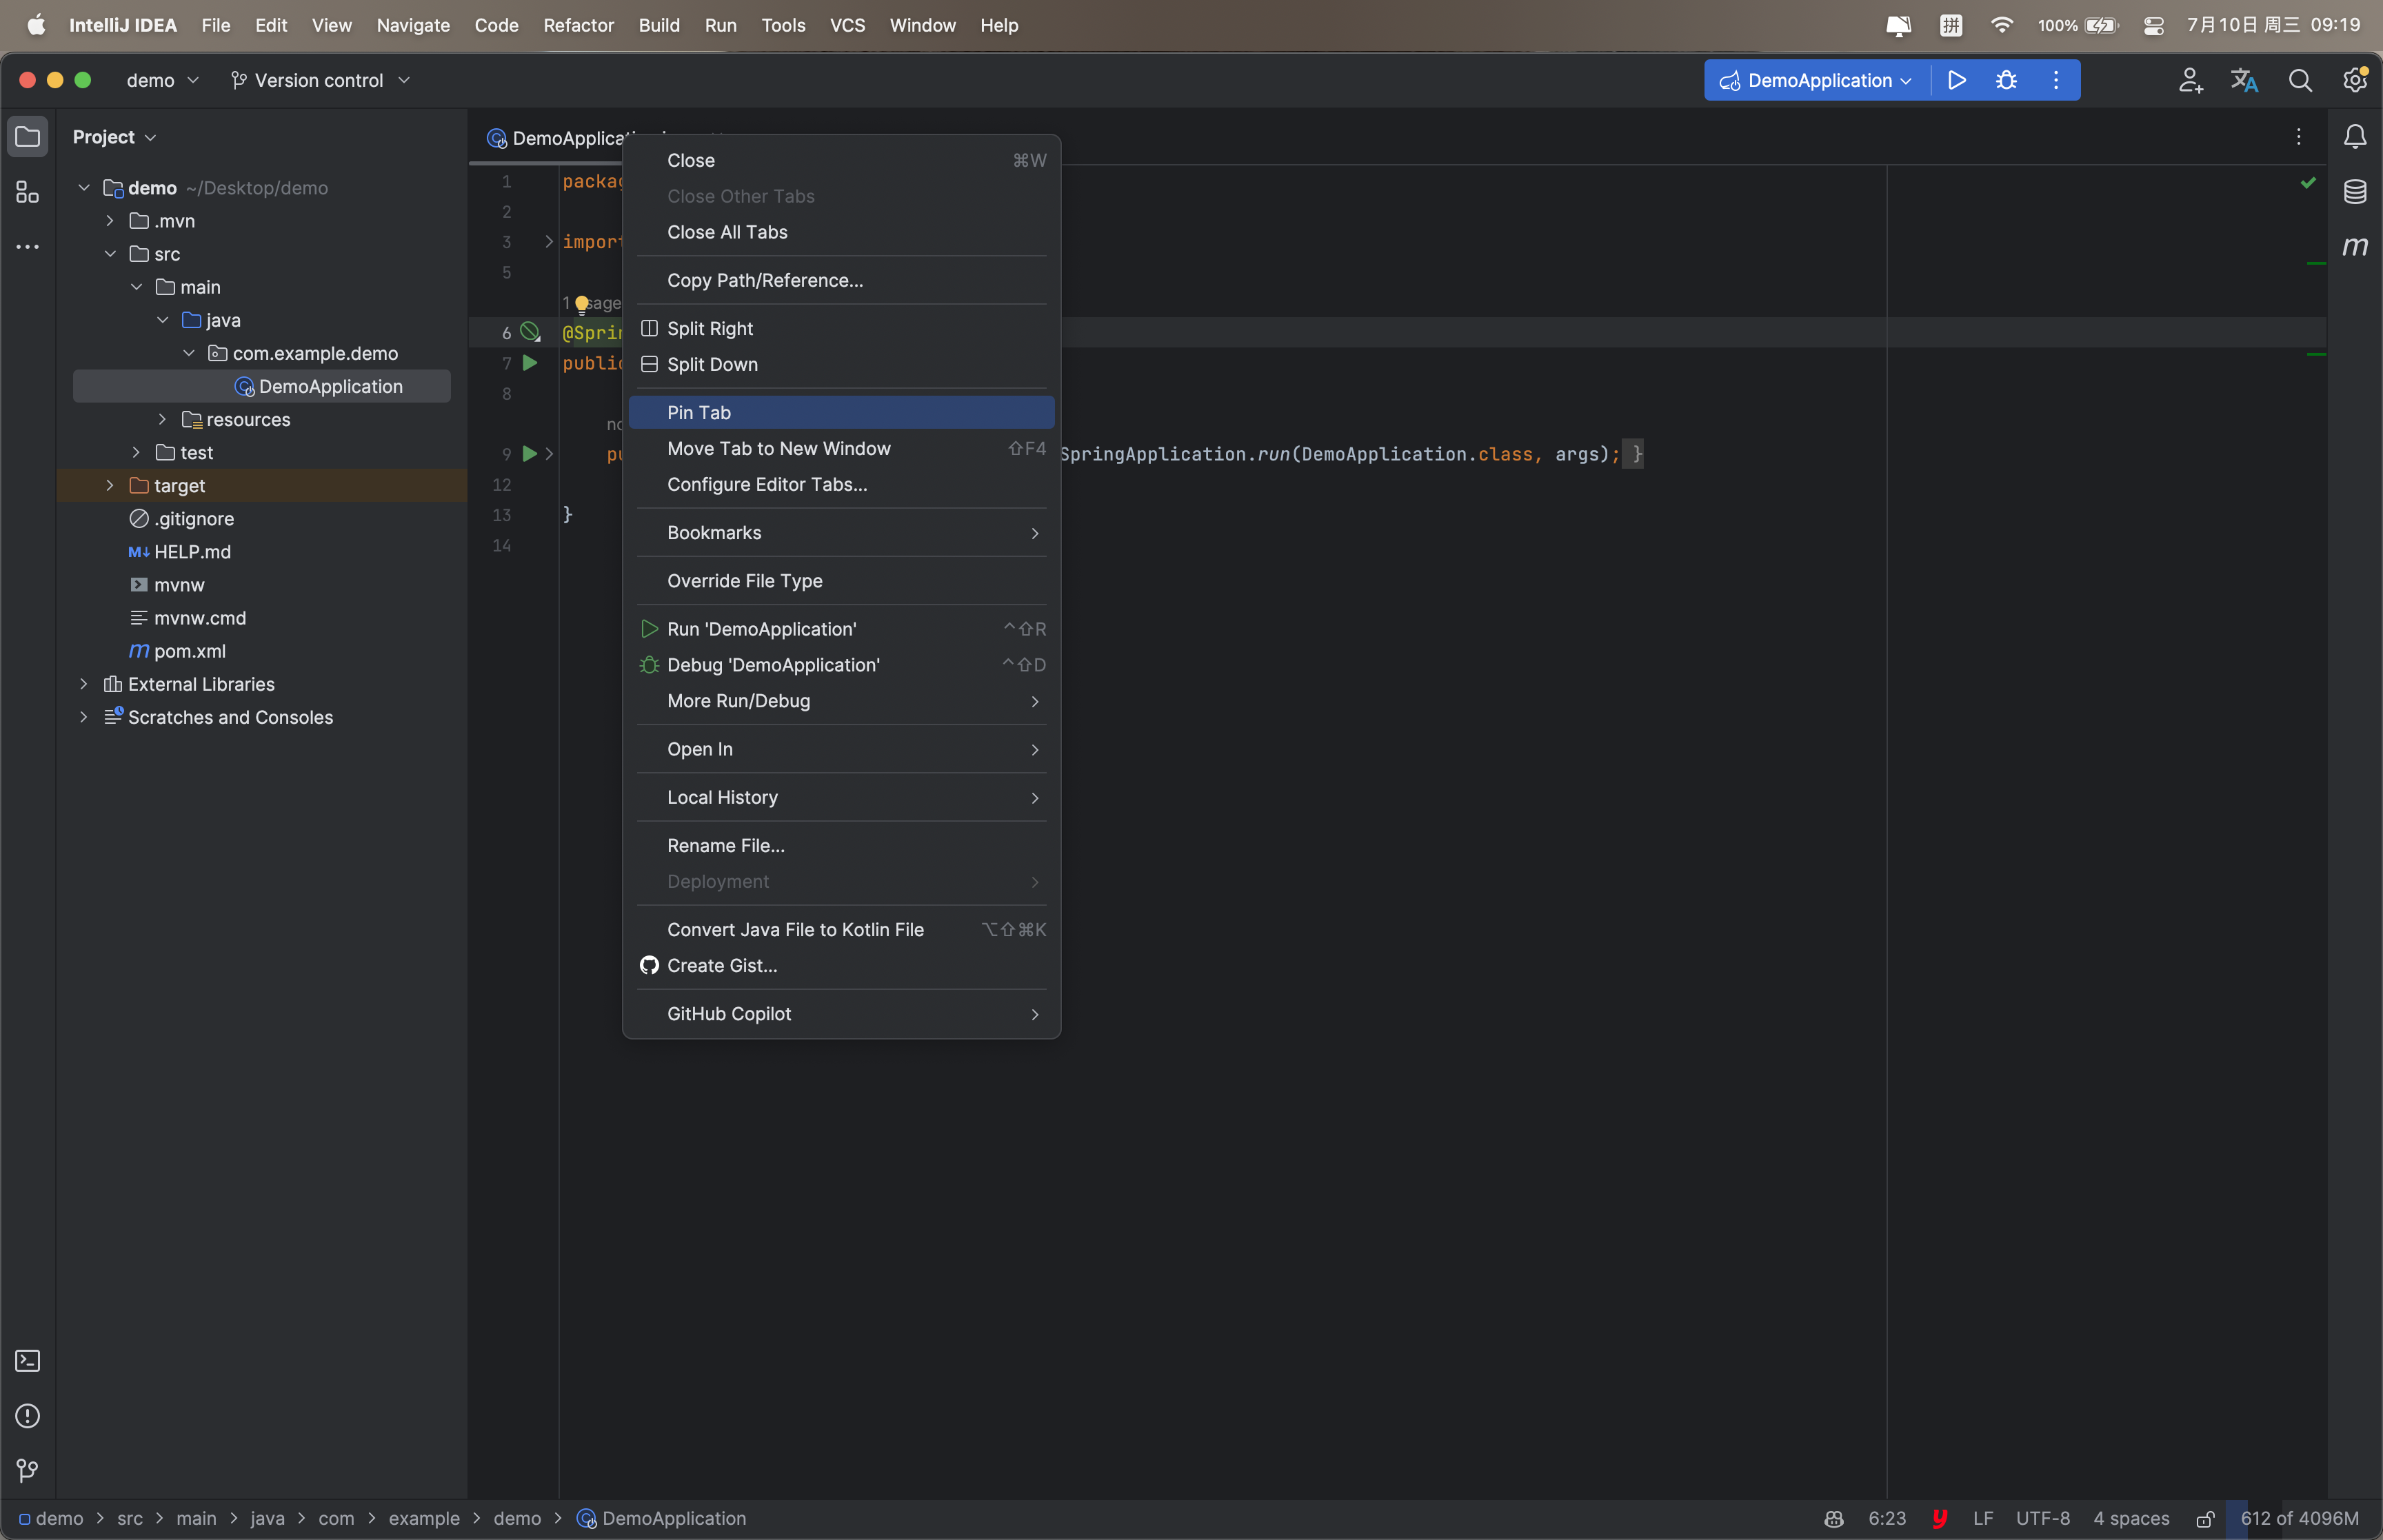The image size is (2383, 1540).
Task: Open the Database tool window
Action: pyautogui.click(x=2355, y=191)
